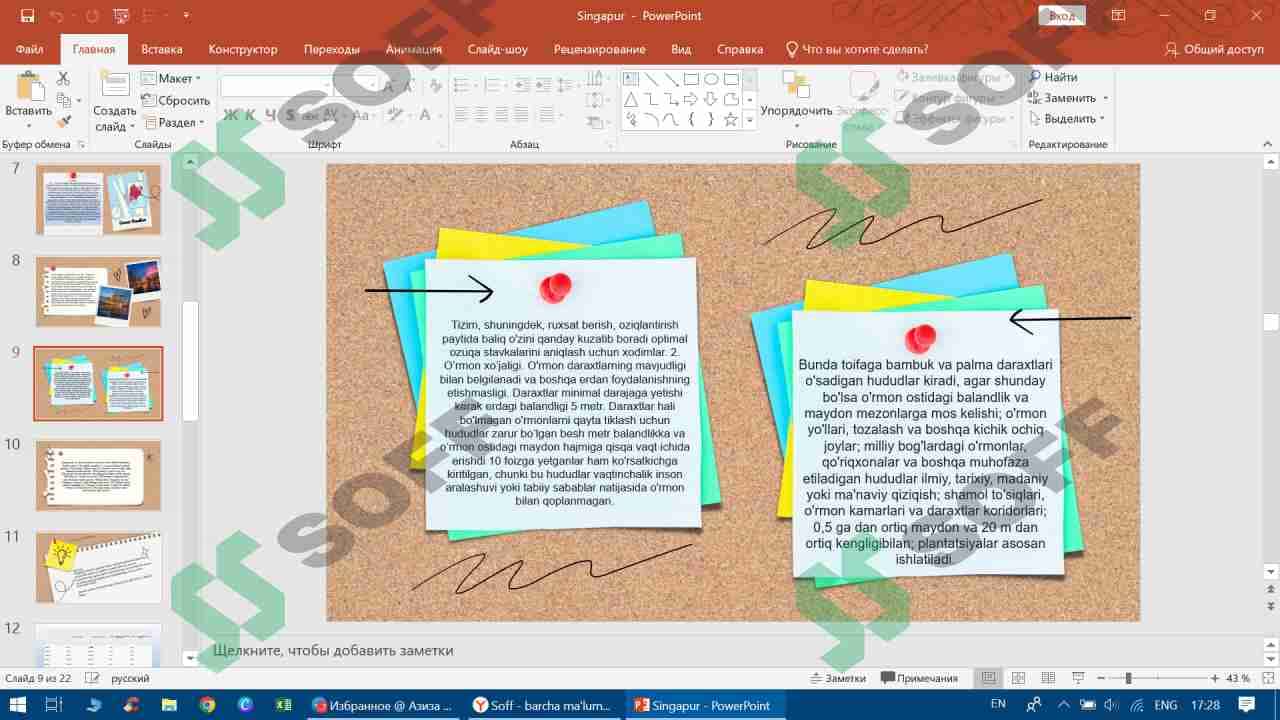
Task: Toggle text shadow (S) formatting
Action: click(x=291, y=115)
